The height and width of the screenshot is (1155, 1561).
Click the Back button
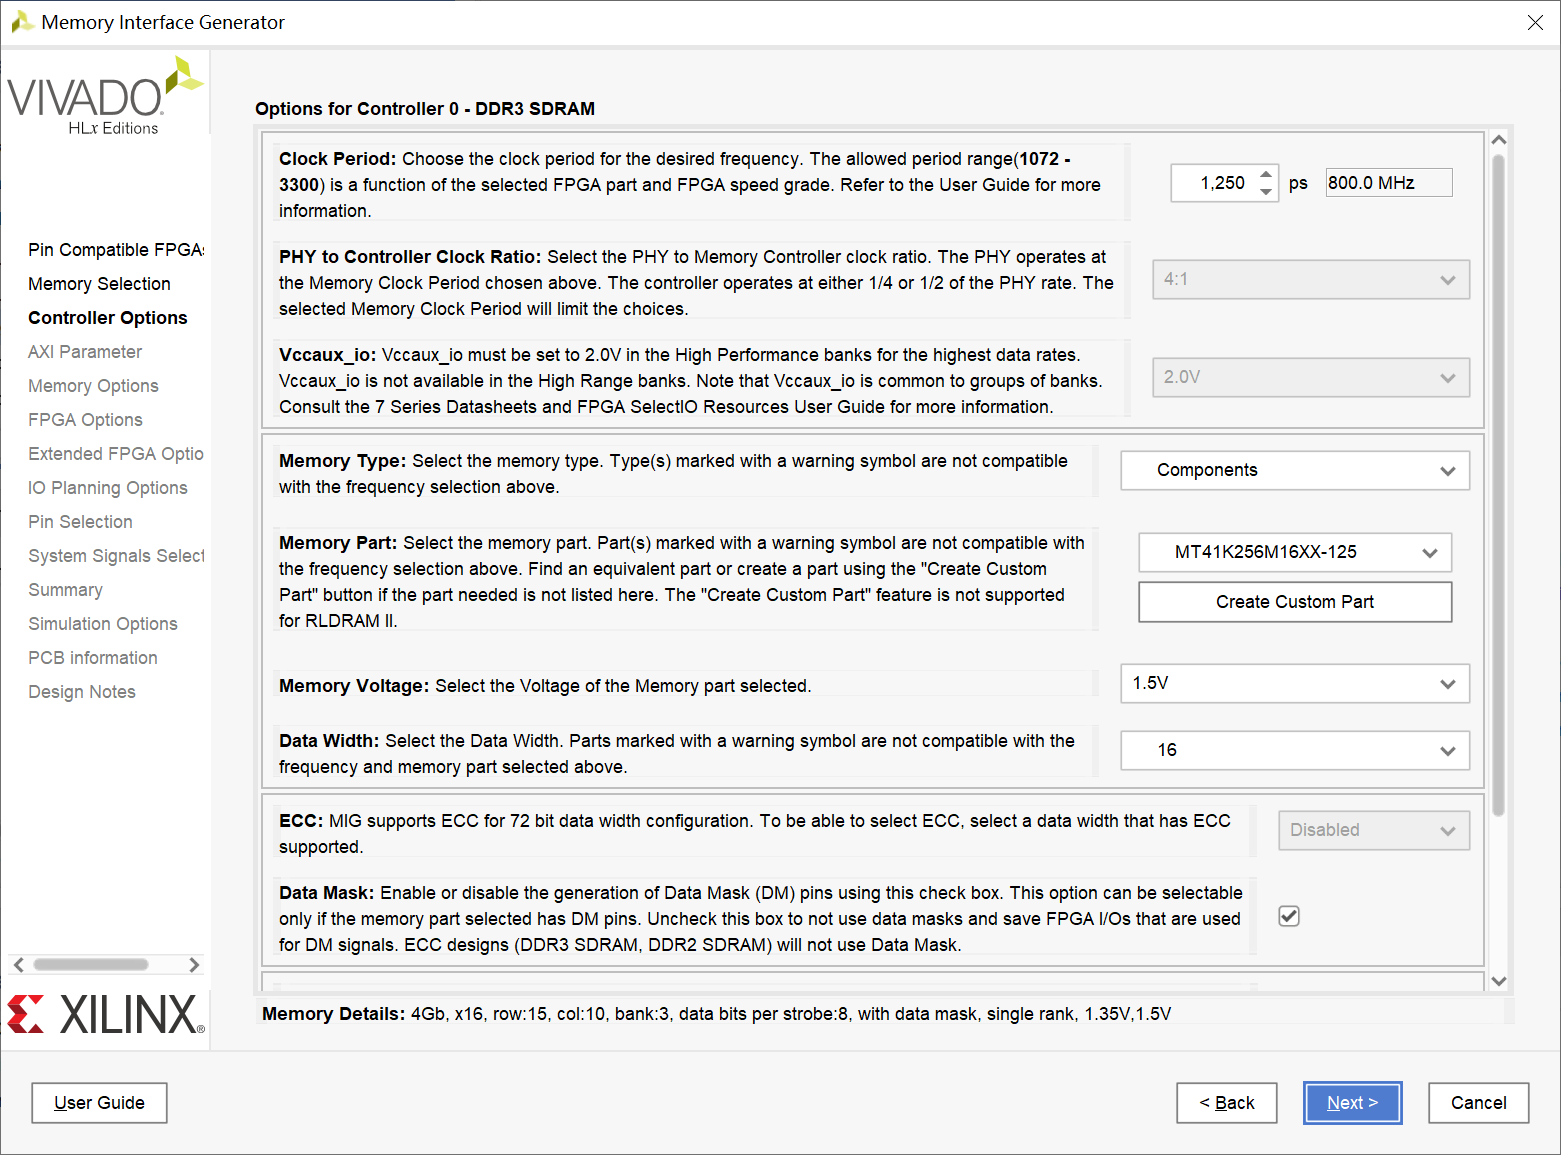click(x=1227, y=1103)
